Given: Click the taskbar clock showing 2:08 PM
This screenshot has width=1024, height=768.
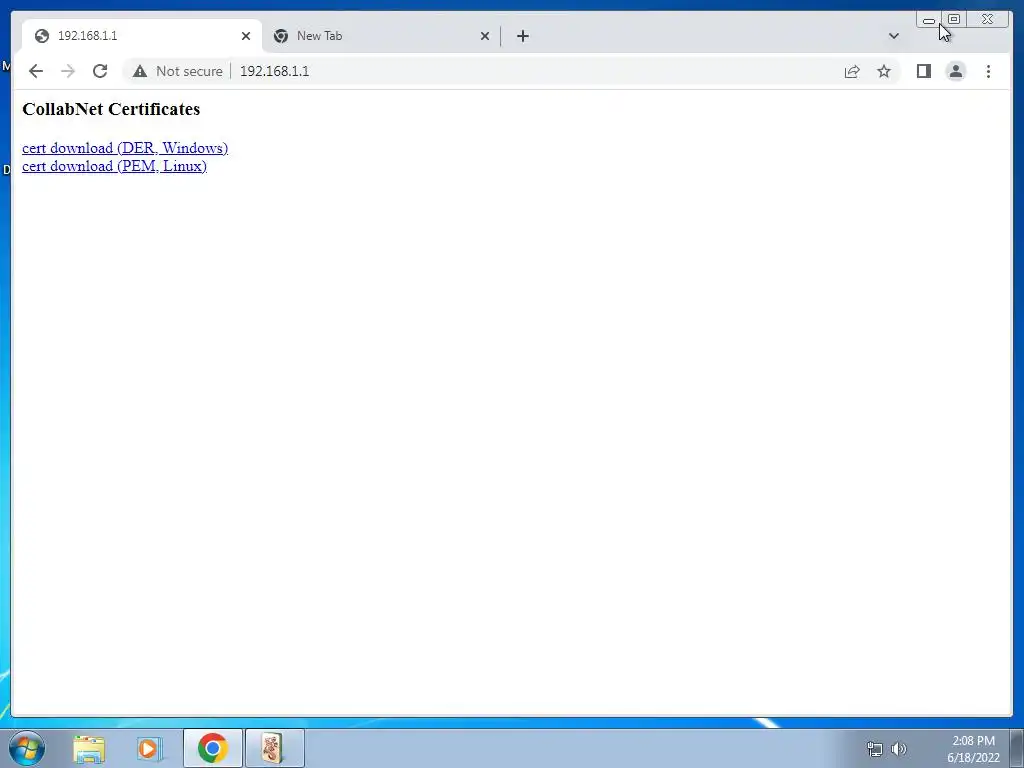Looking at the screenshot, I should (973, 749).
